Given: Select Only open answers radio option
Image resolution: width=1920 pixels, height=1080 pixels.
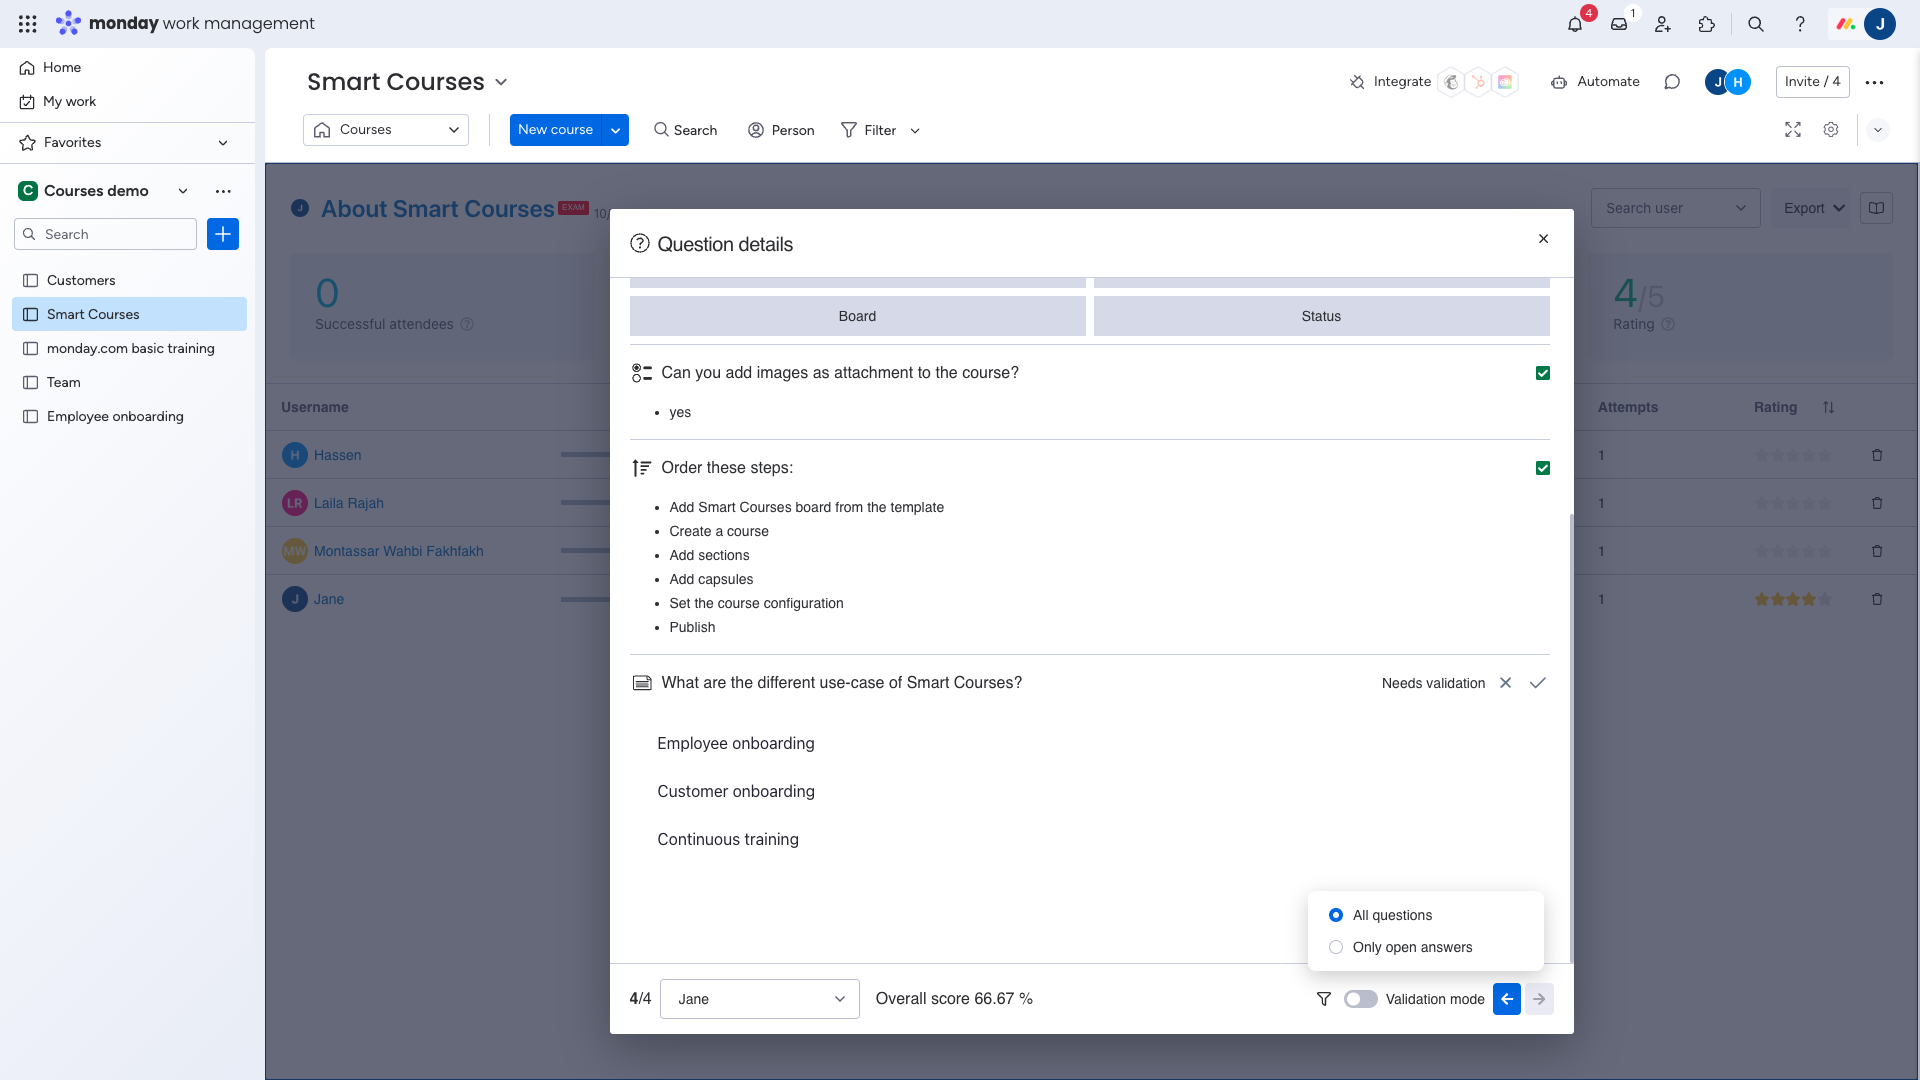Looking at the screenshot, I should 1336,947.
